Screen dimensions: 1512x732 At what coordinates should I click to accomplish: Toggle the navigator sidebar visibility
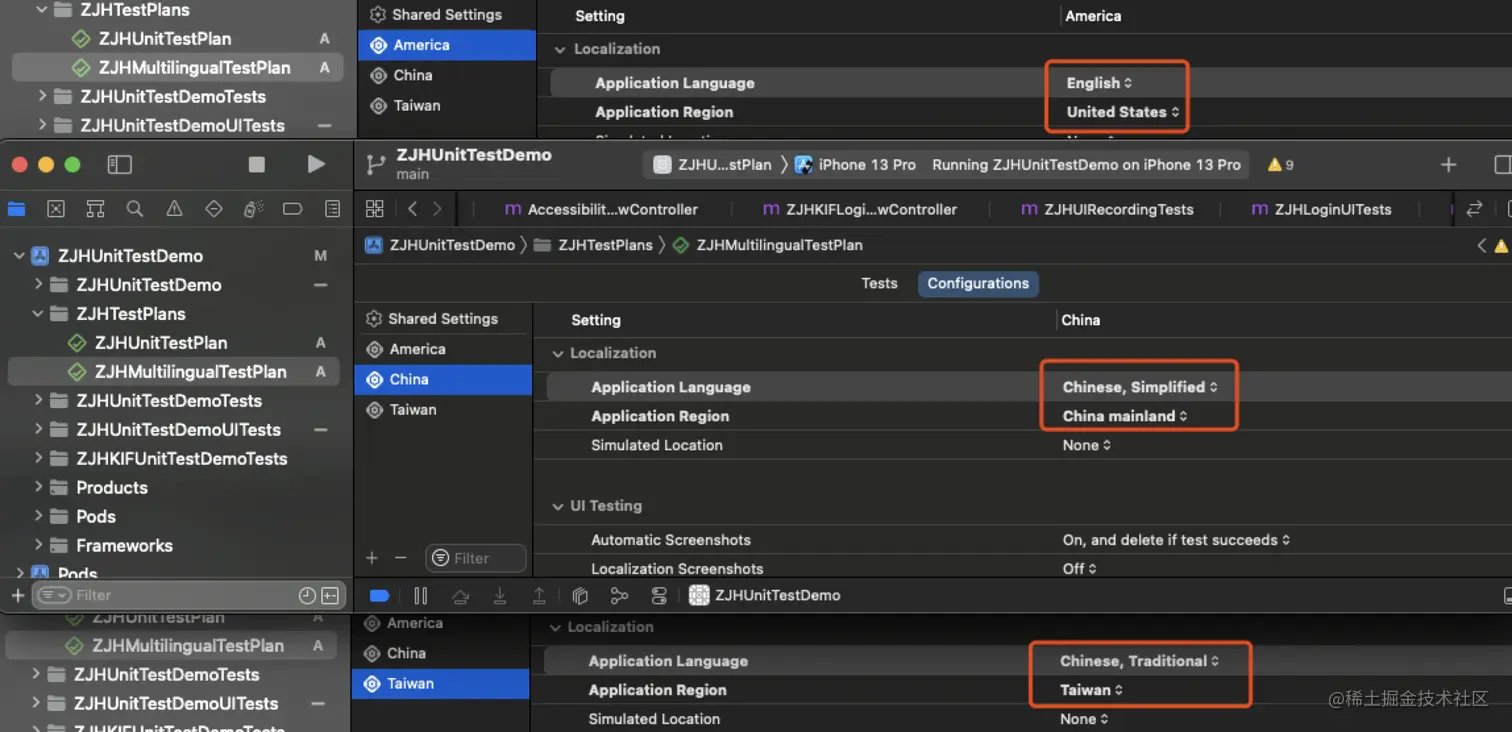coord(120,164)
